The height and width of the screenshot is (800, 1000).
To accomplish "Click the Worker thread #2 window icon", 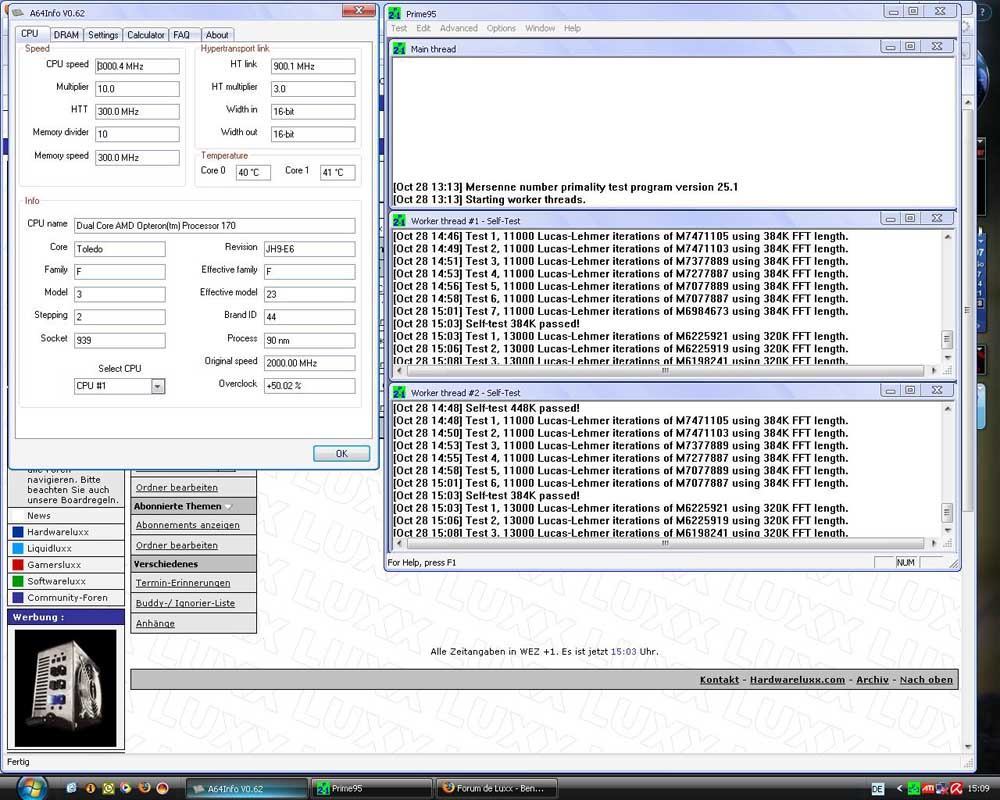I will point(399,393).
